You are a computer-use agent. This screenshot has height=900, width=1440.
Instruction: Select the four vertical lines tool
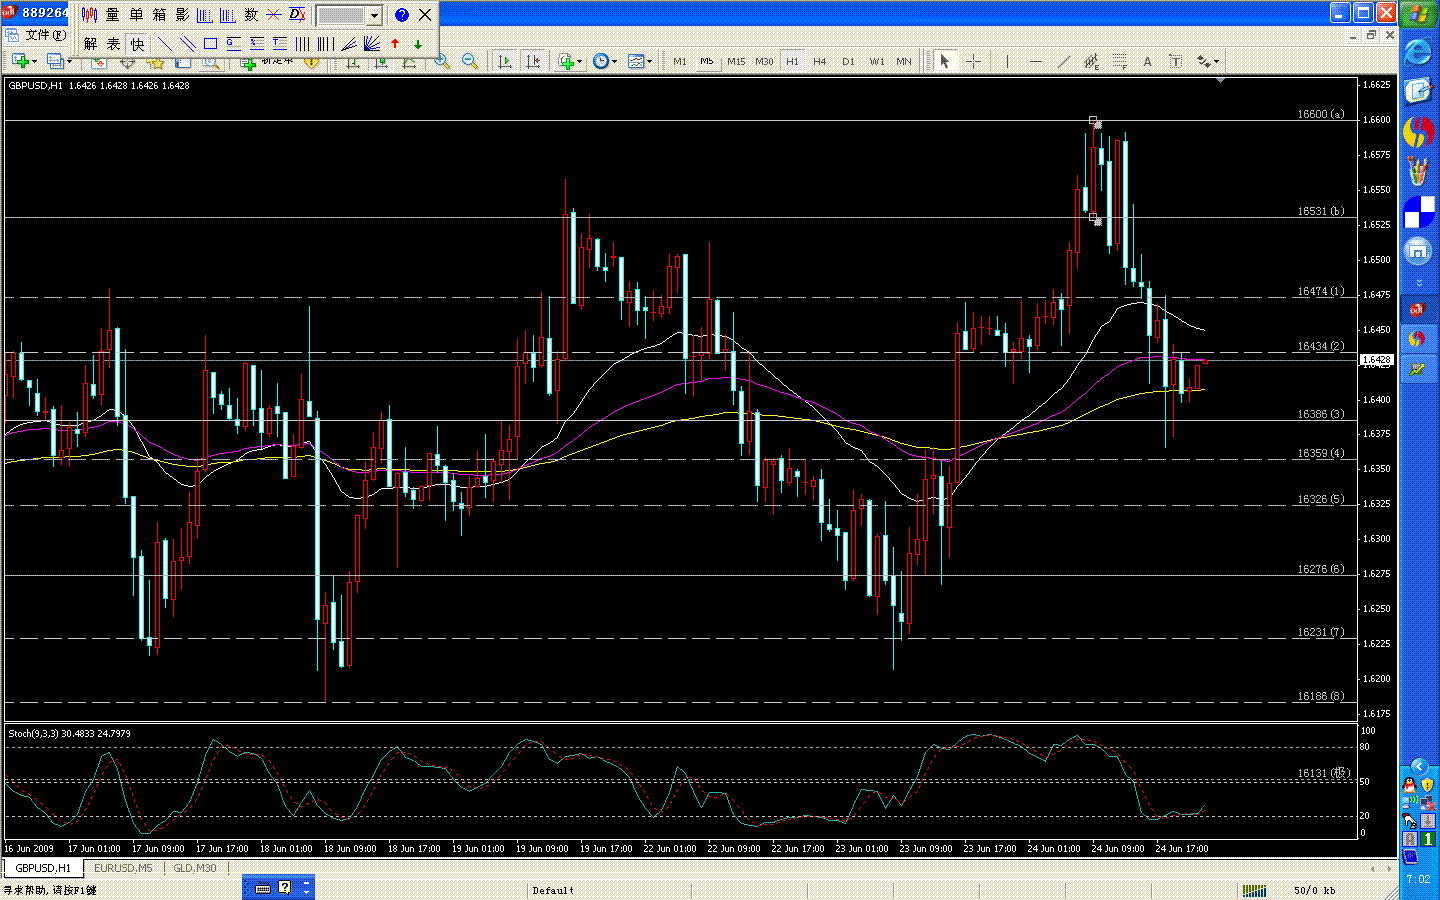302,44
